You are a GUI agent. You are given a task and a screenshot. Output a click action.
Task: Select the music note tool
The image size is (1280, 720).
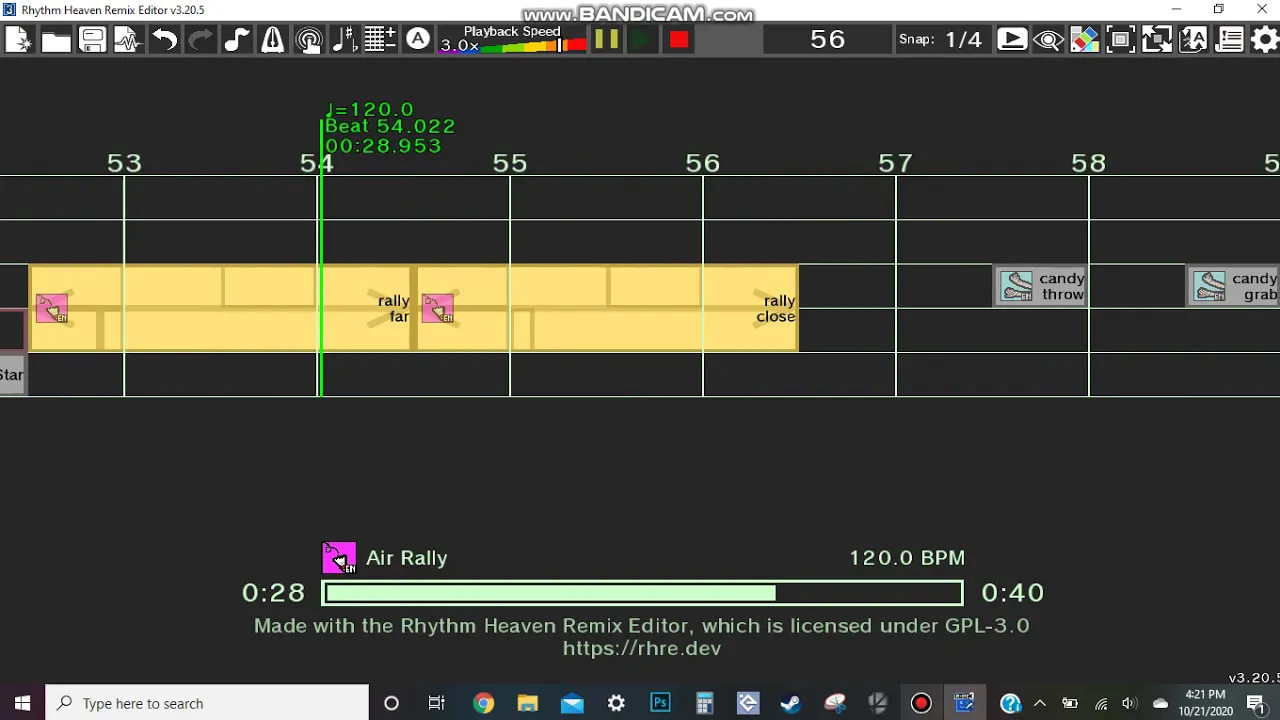tap(237, 40)
